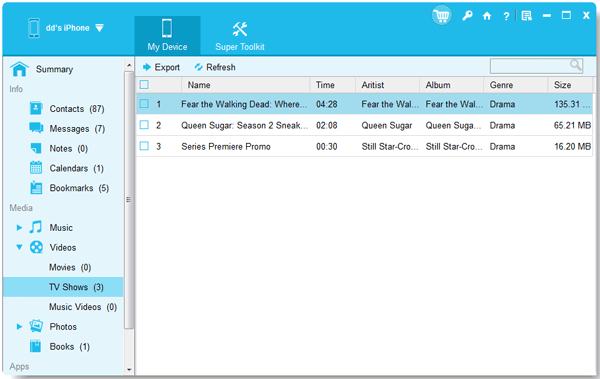This screenshot has height=379, width=600.
Task: Click the key register icon
Action: click(467, 16)
